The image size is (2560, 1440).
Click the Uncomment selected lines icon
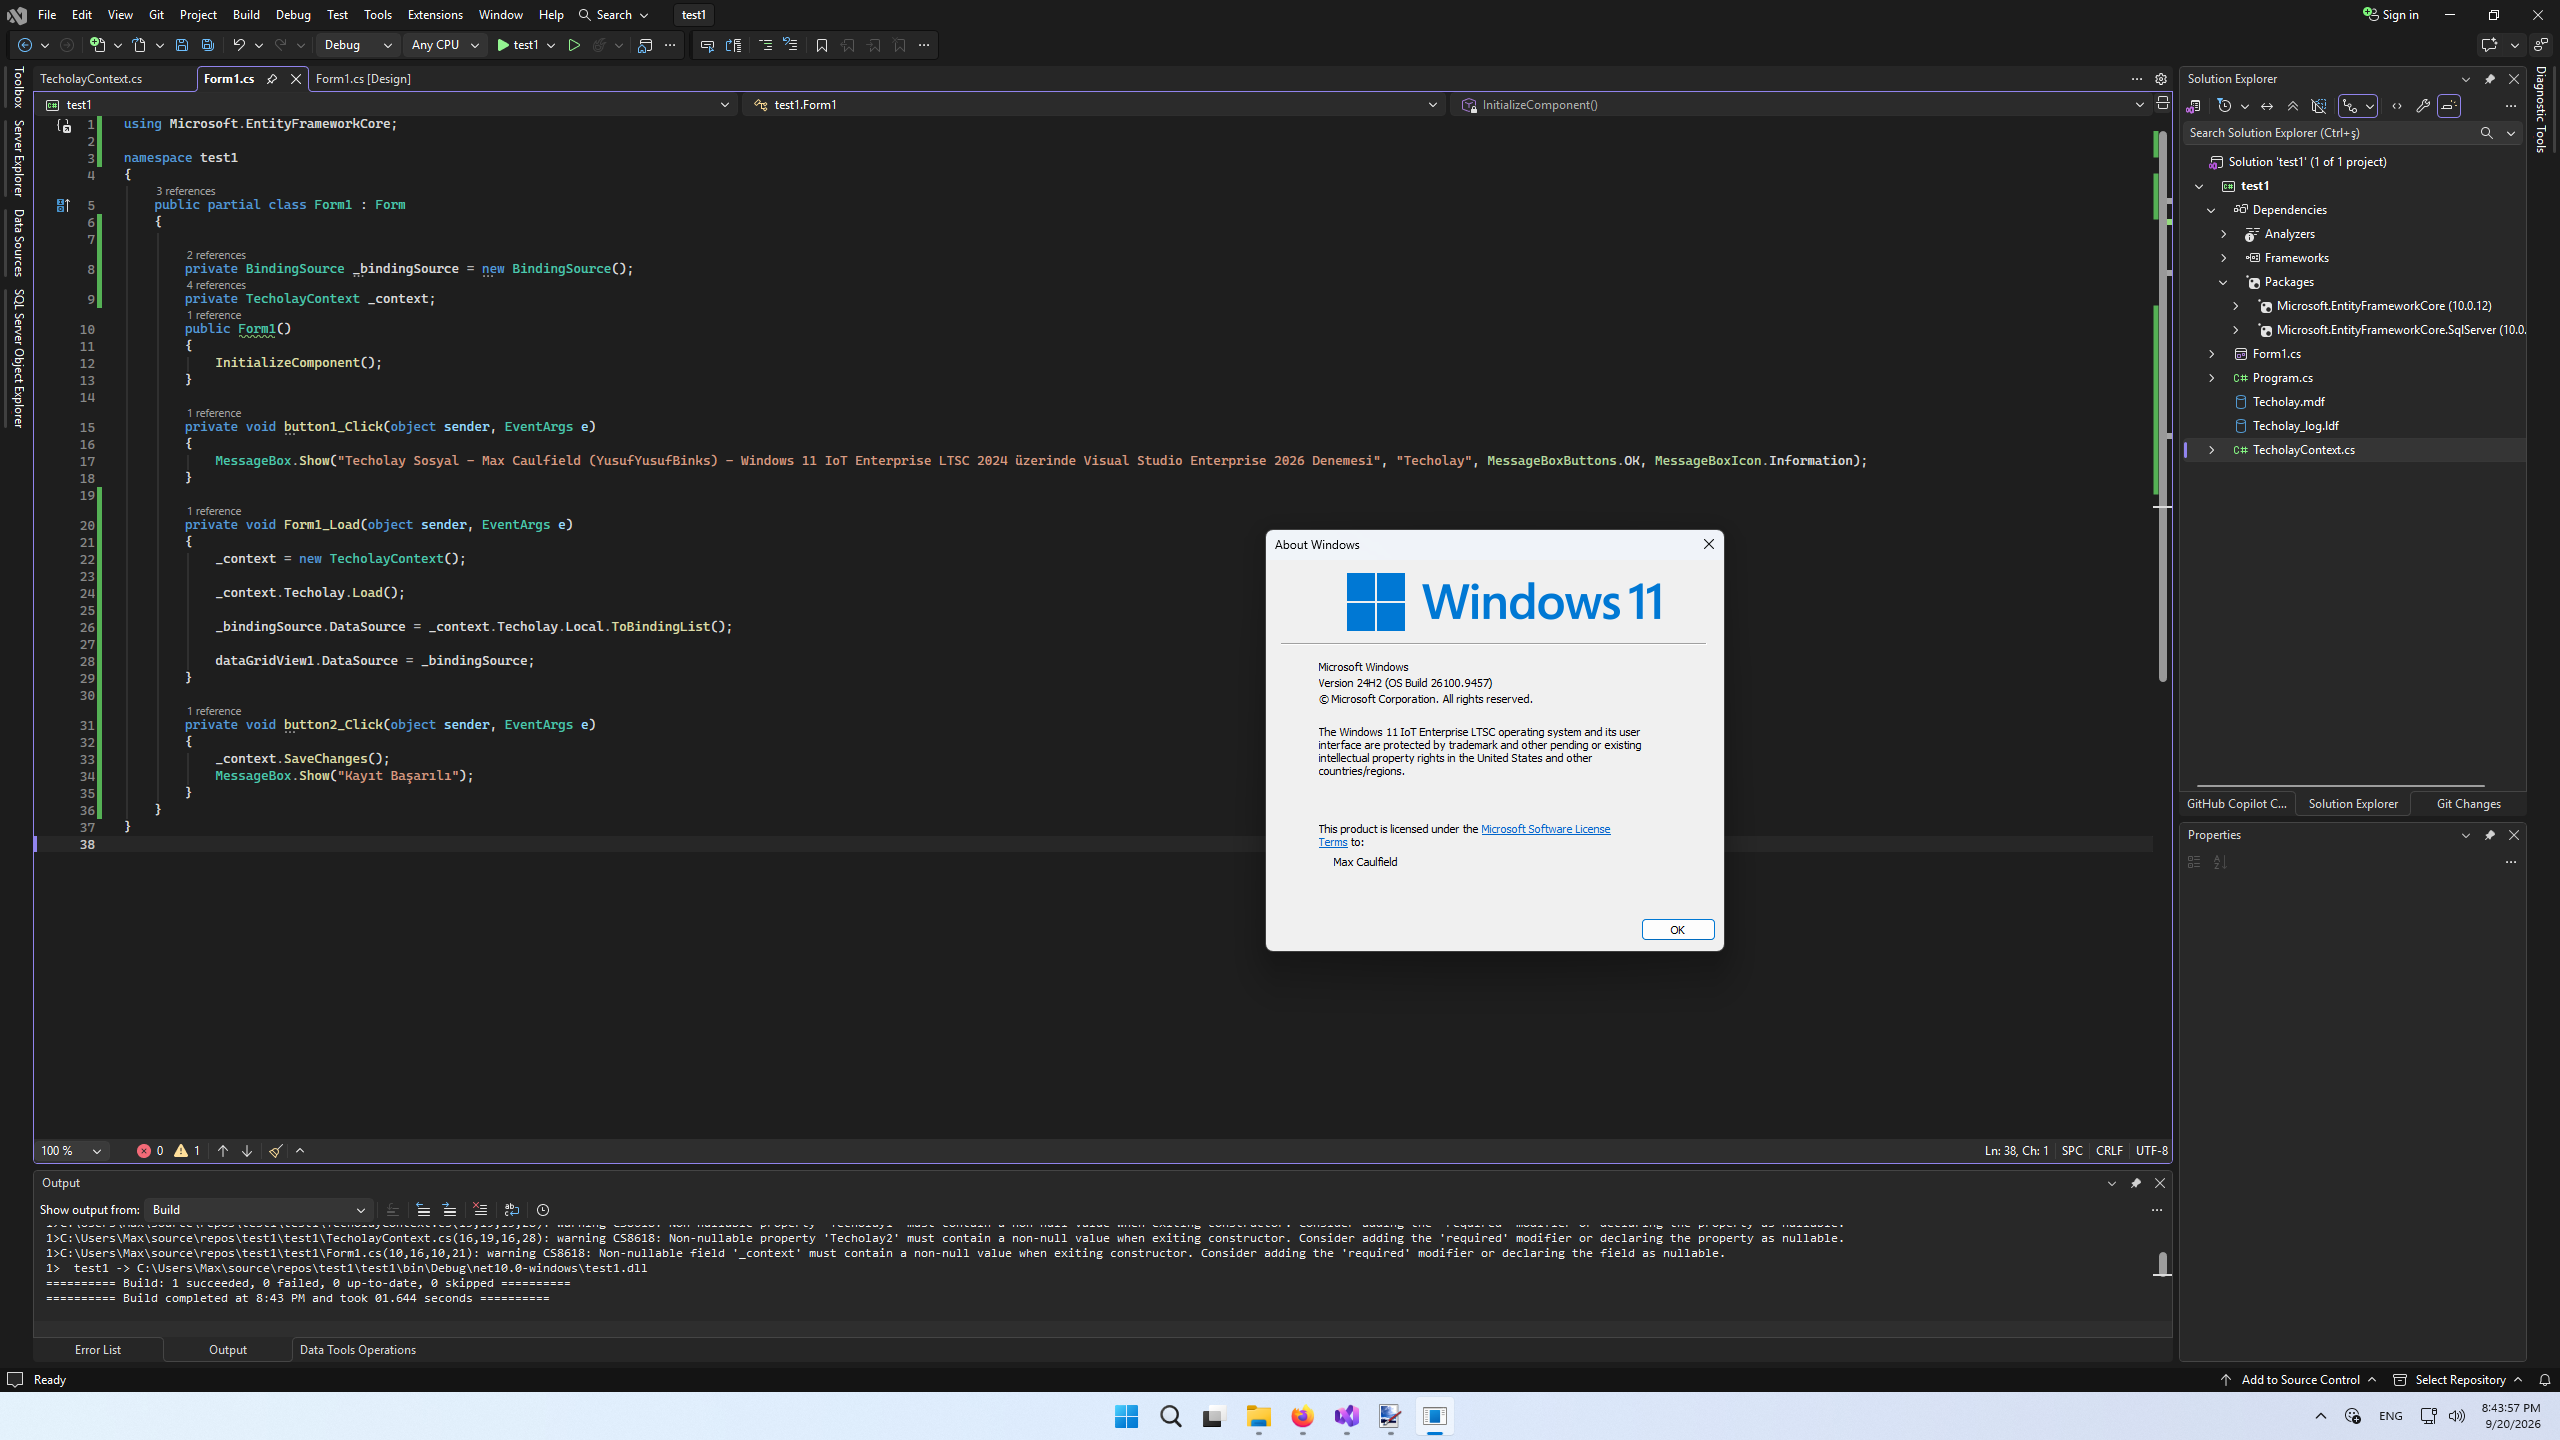coord(791,45)
